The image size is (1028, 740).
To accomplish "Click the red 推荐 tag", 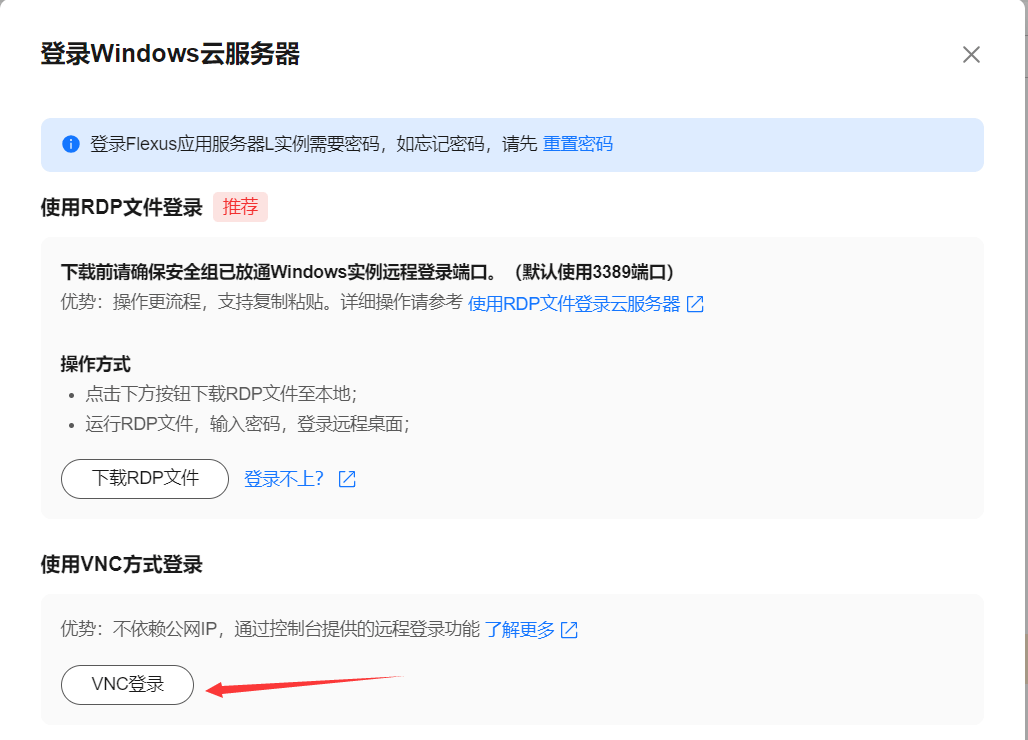I will click(240, 207).
